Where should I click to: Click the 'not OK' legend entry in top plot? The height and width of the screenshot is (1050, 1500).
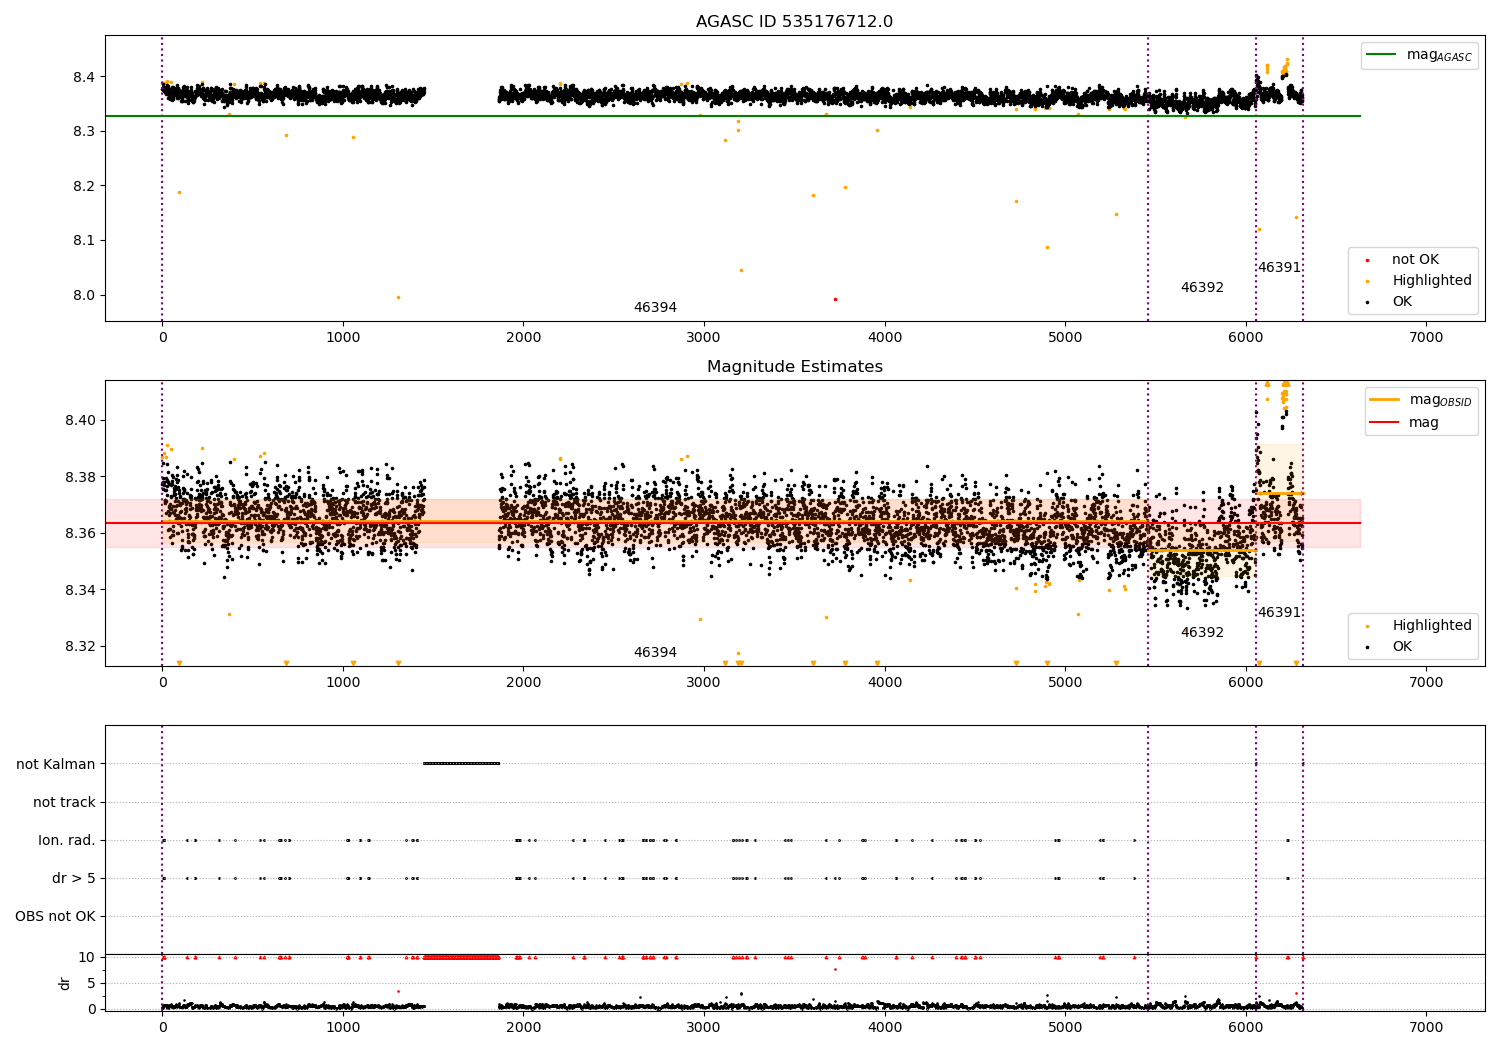tap(1415, 260)
